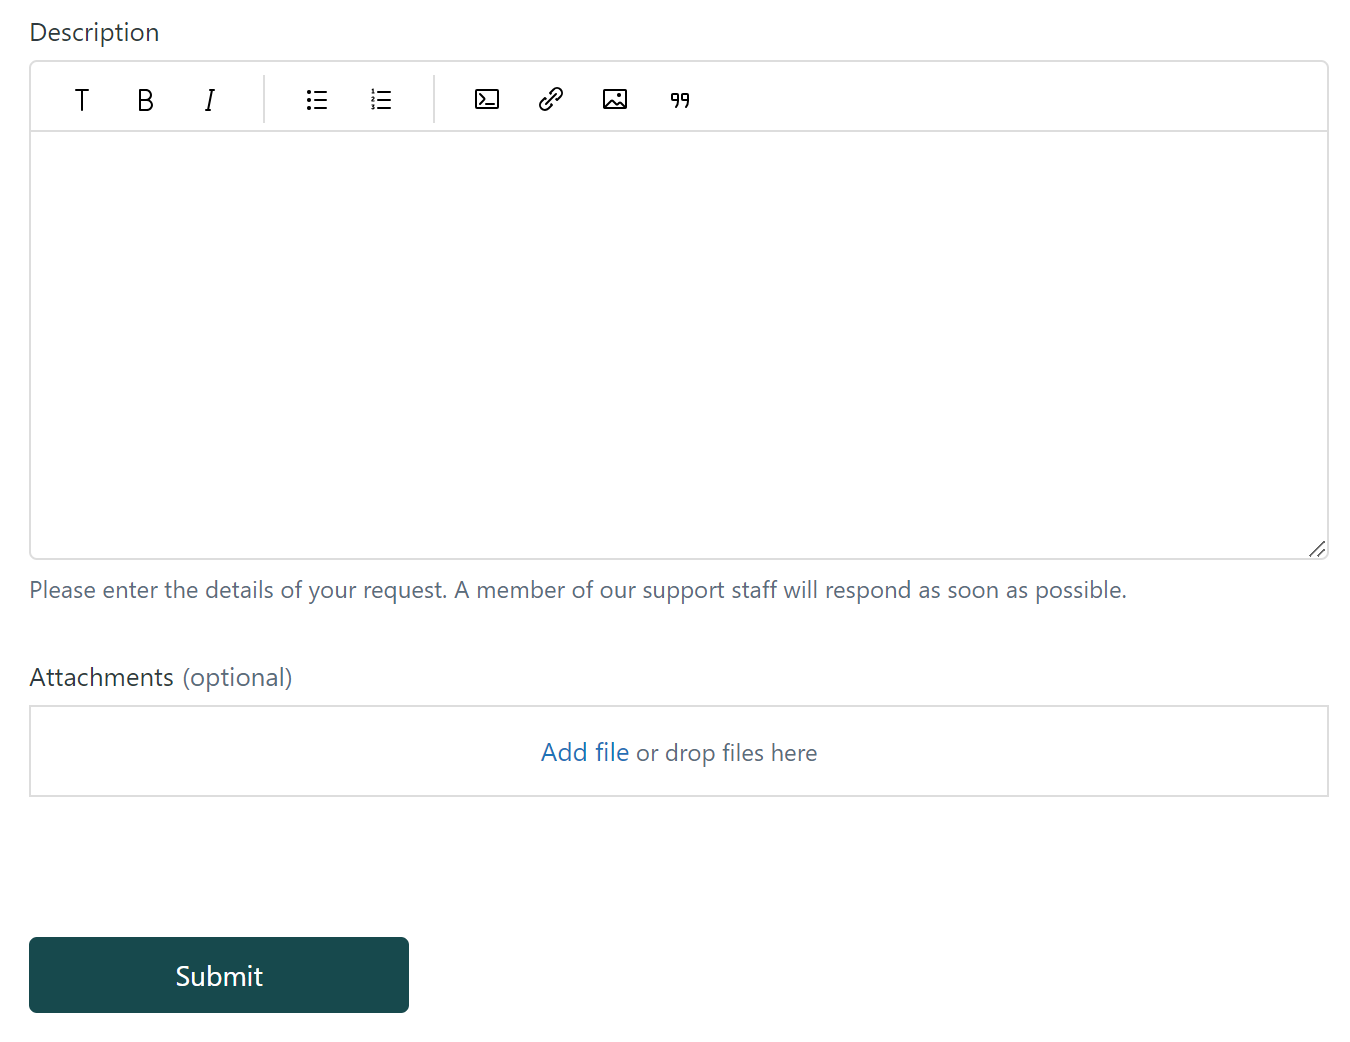Grab the text area resize handle
The width and height of the screenshot is (1350, 1042).
coord(1317,549)
